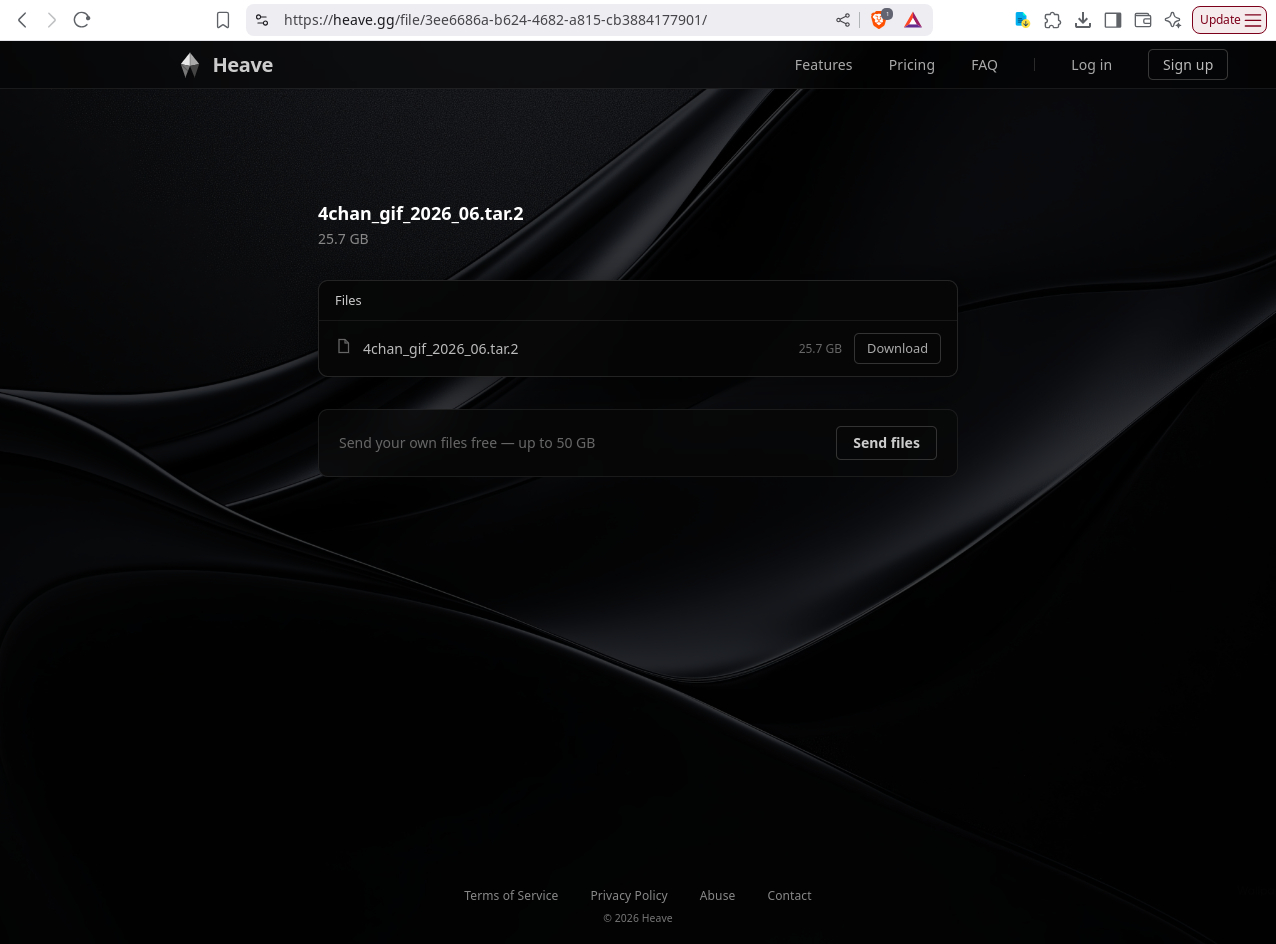Click the file document icon in the list

coord(344,346)
